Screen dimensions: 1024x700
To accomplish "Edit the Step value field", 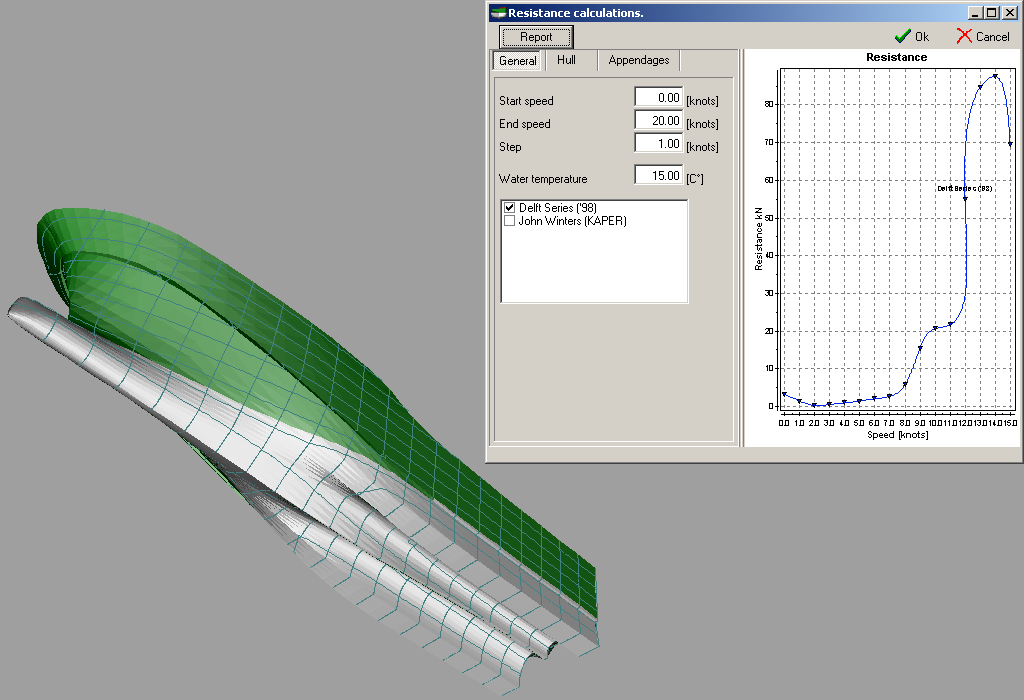I will [x=659, y=143].
